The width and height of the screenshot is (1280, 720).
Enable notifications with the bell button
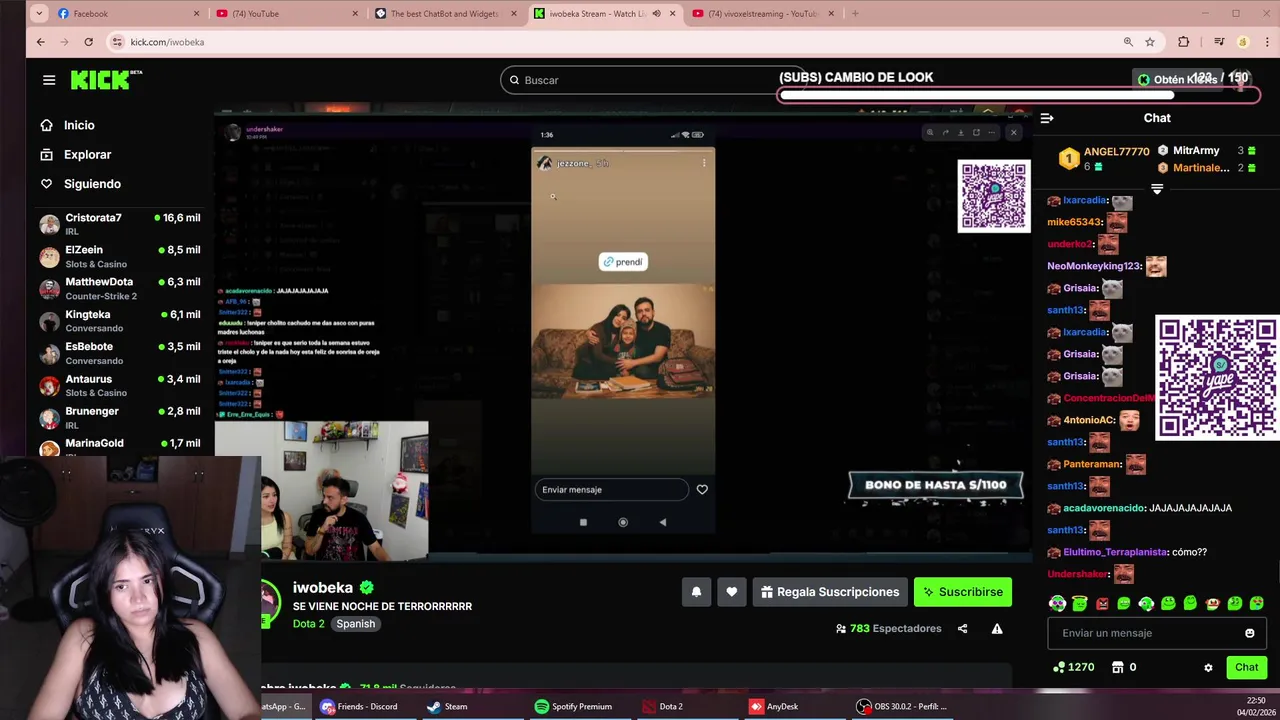pyautogui.click(x=696, y=592)
